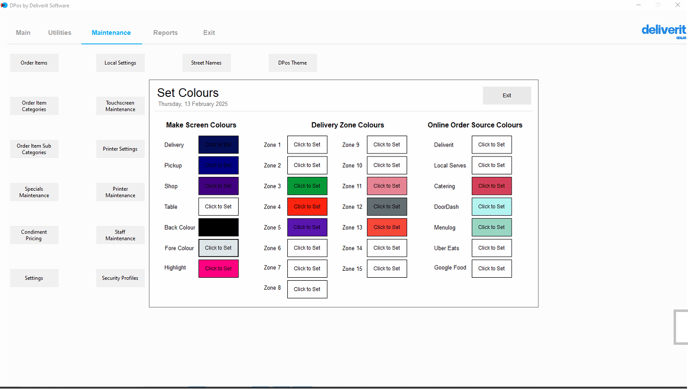Viewport: 688px width, 389px height.
Task: Open Staff Maintenance
Action: pos(120,235)
